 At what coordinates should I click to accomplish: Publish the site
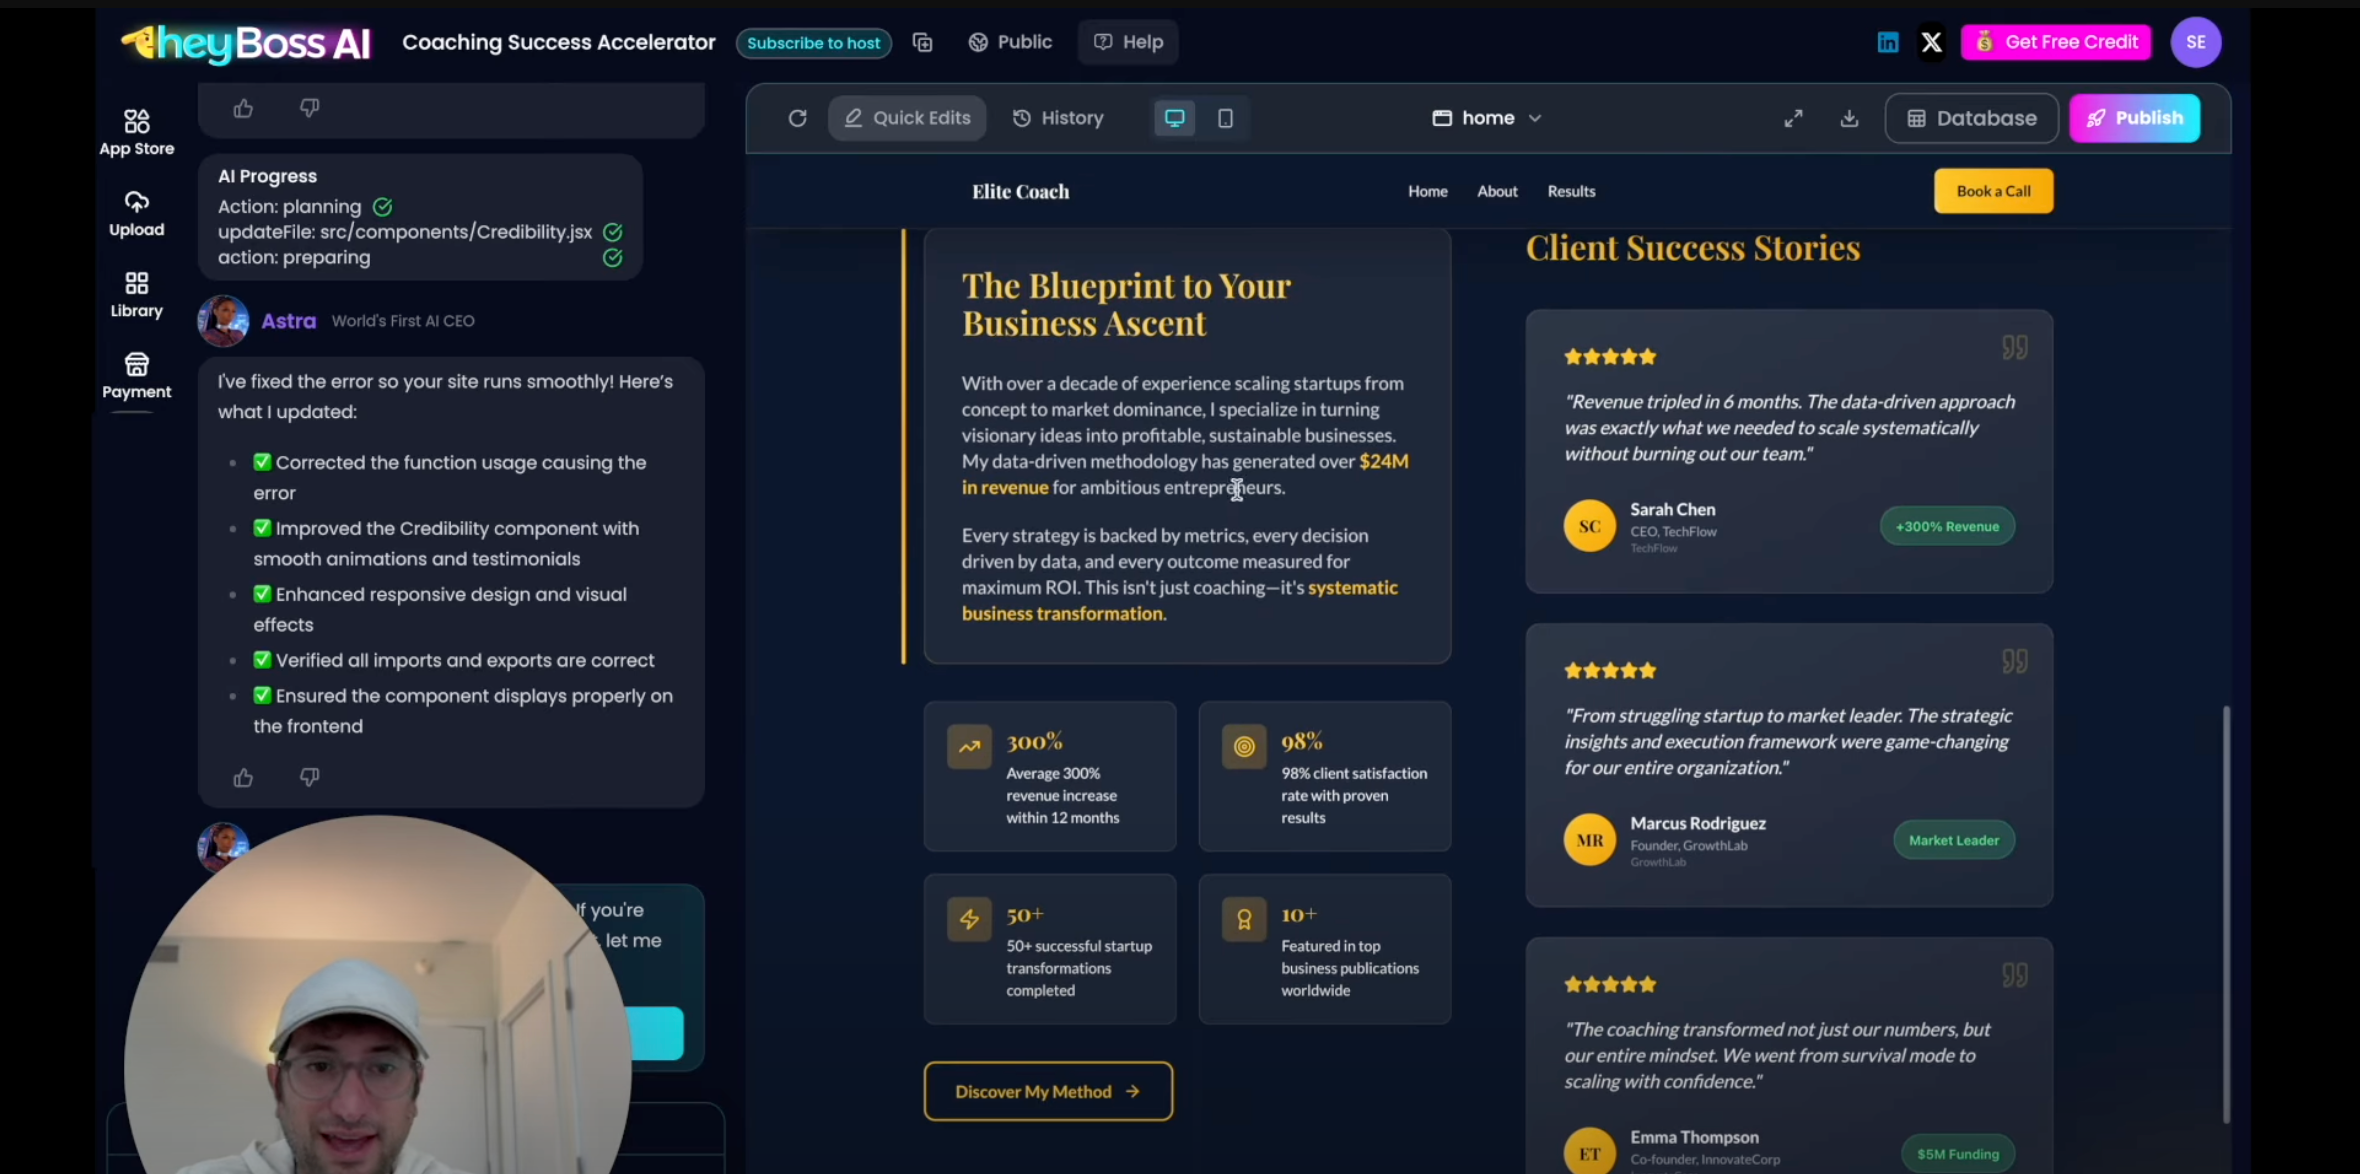(2134, 118)
